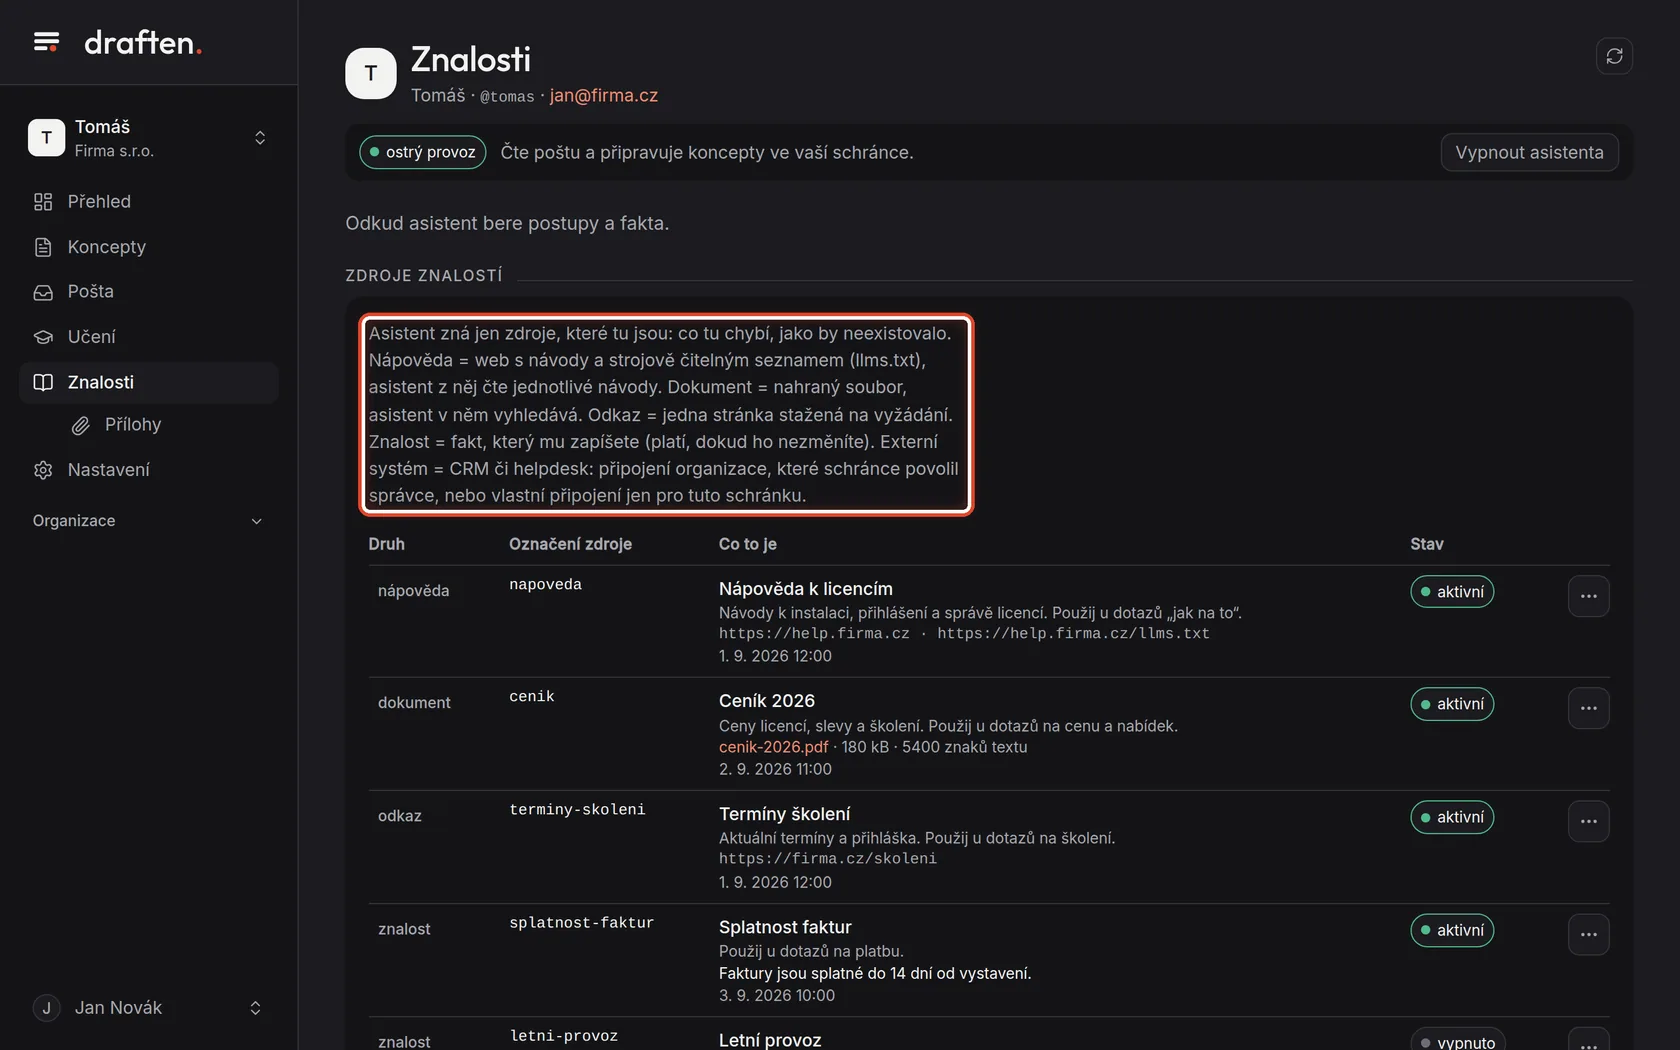Click the Znalosti book icon

pyautogui.click(x=43, y=382)
